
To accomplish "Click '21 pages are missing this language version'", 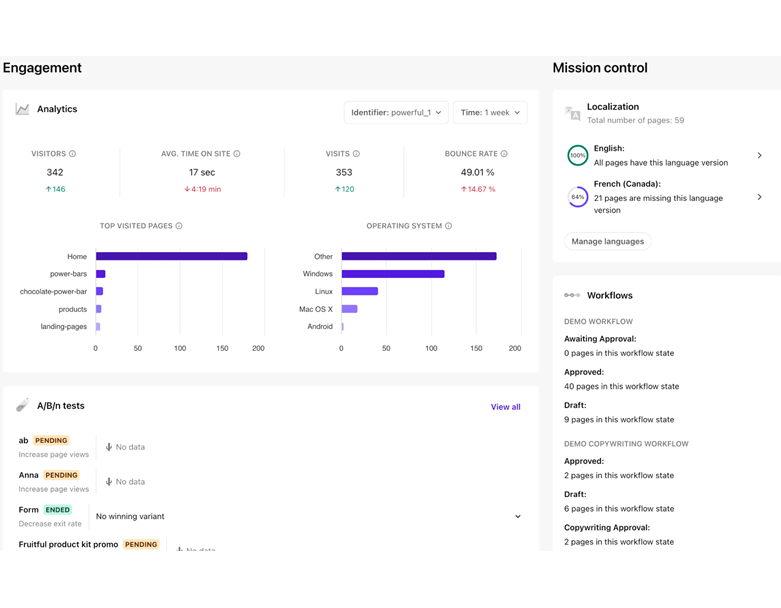I will pyautogui.click(x=658, y=204).
